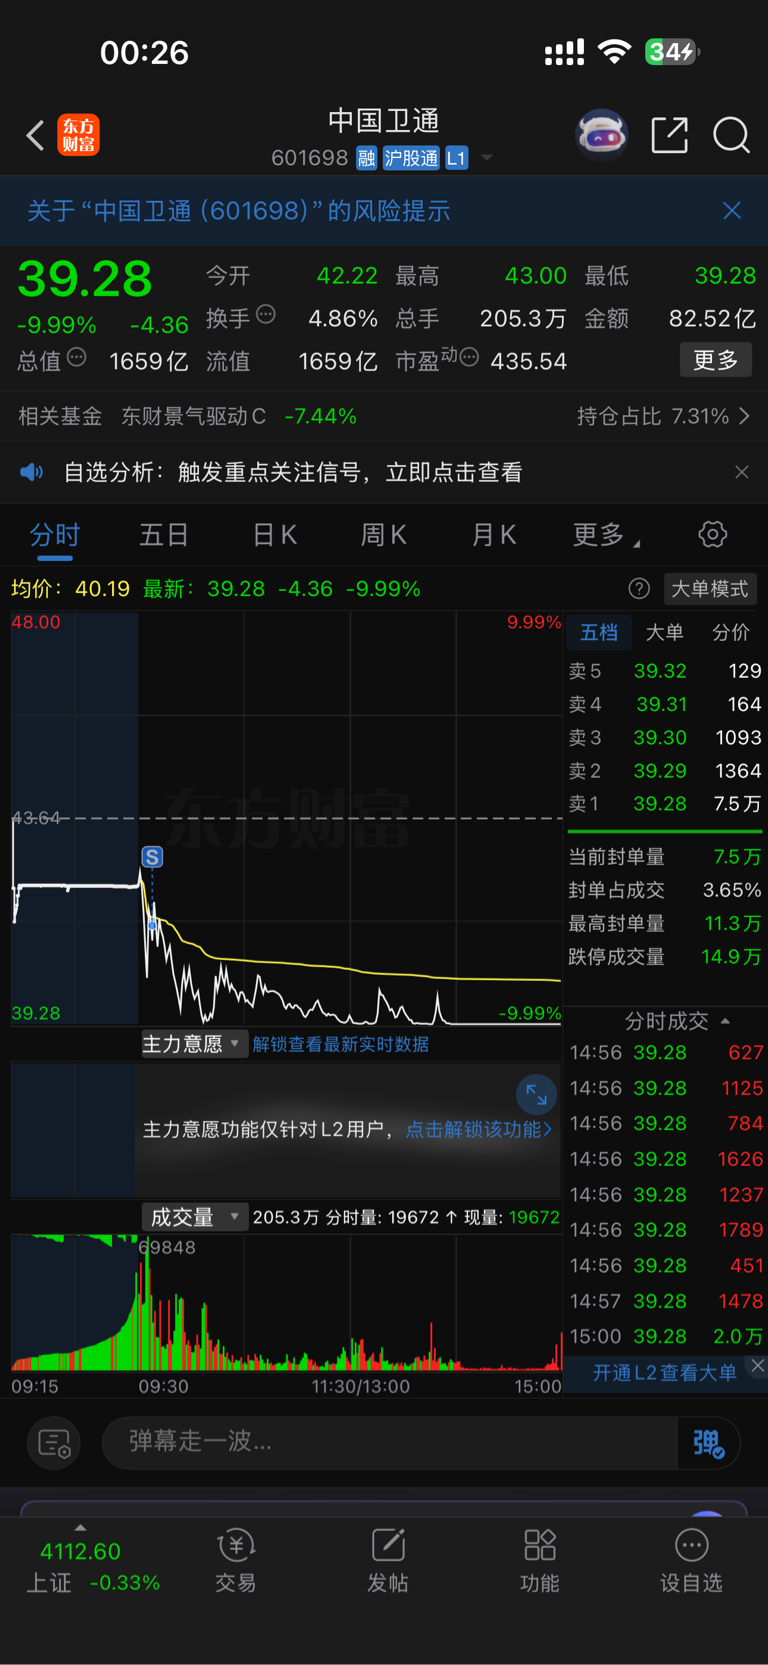The height and width of the screenshot is (1665, 768).
Task: Tap the 沪股通 tag
Action: (411, 158)
